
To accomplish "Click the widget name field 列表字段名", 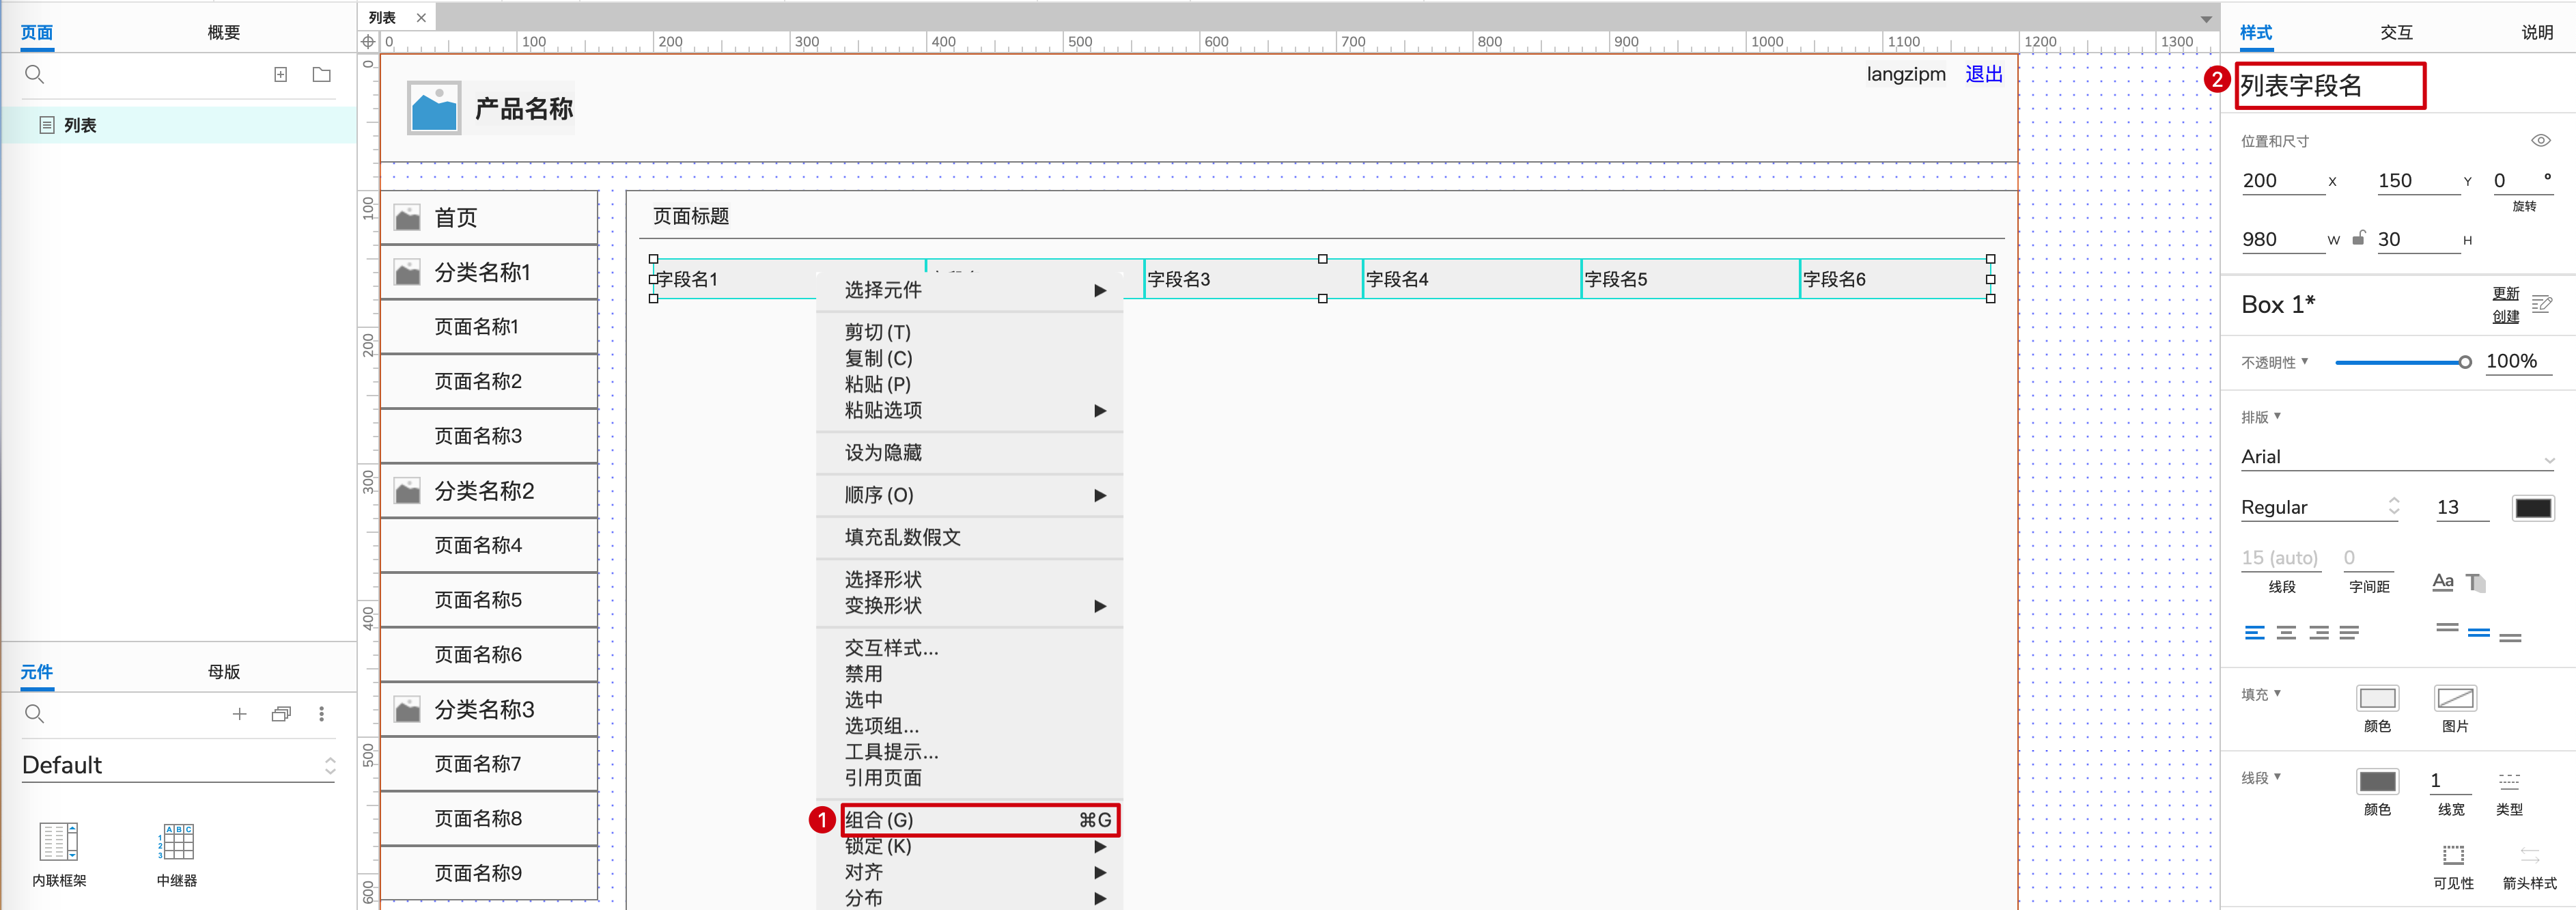I will point(2330,86).
